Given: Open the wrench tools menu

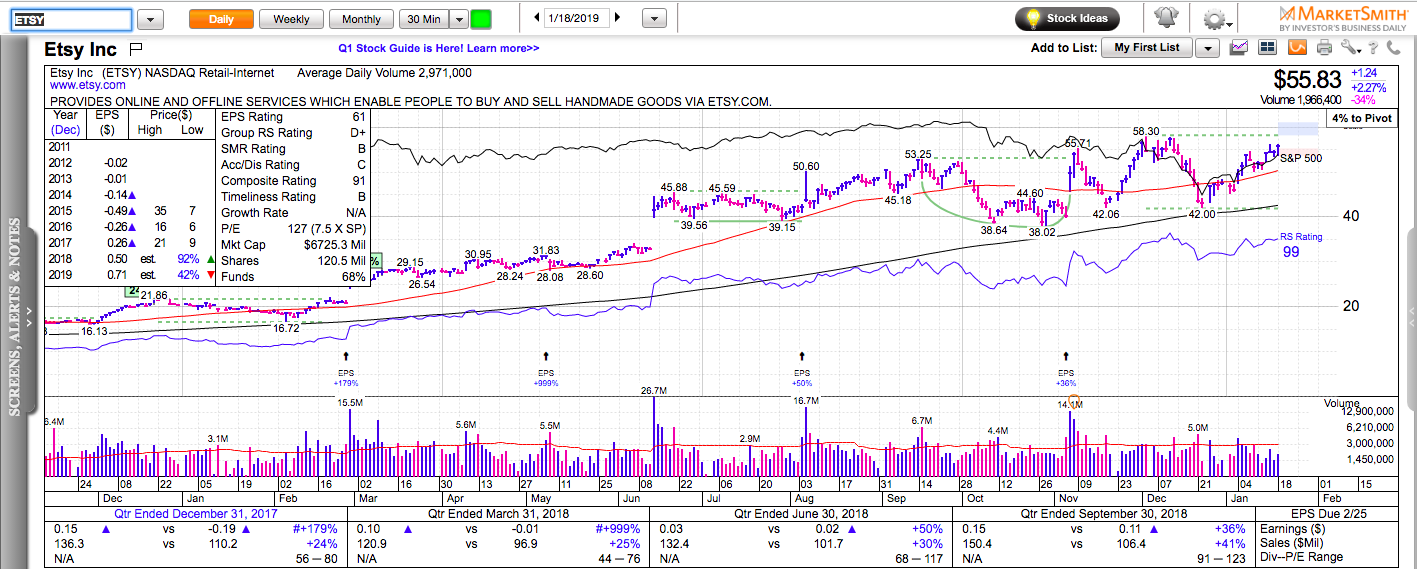Looking at the screenshot, I should click(x=1351, y=47).
